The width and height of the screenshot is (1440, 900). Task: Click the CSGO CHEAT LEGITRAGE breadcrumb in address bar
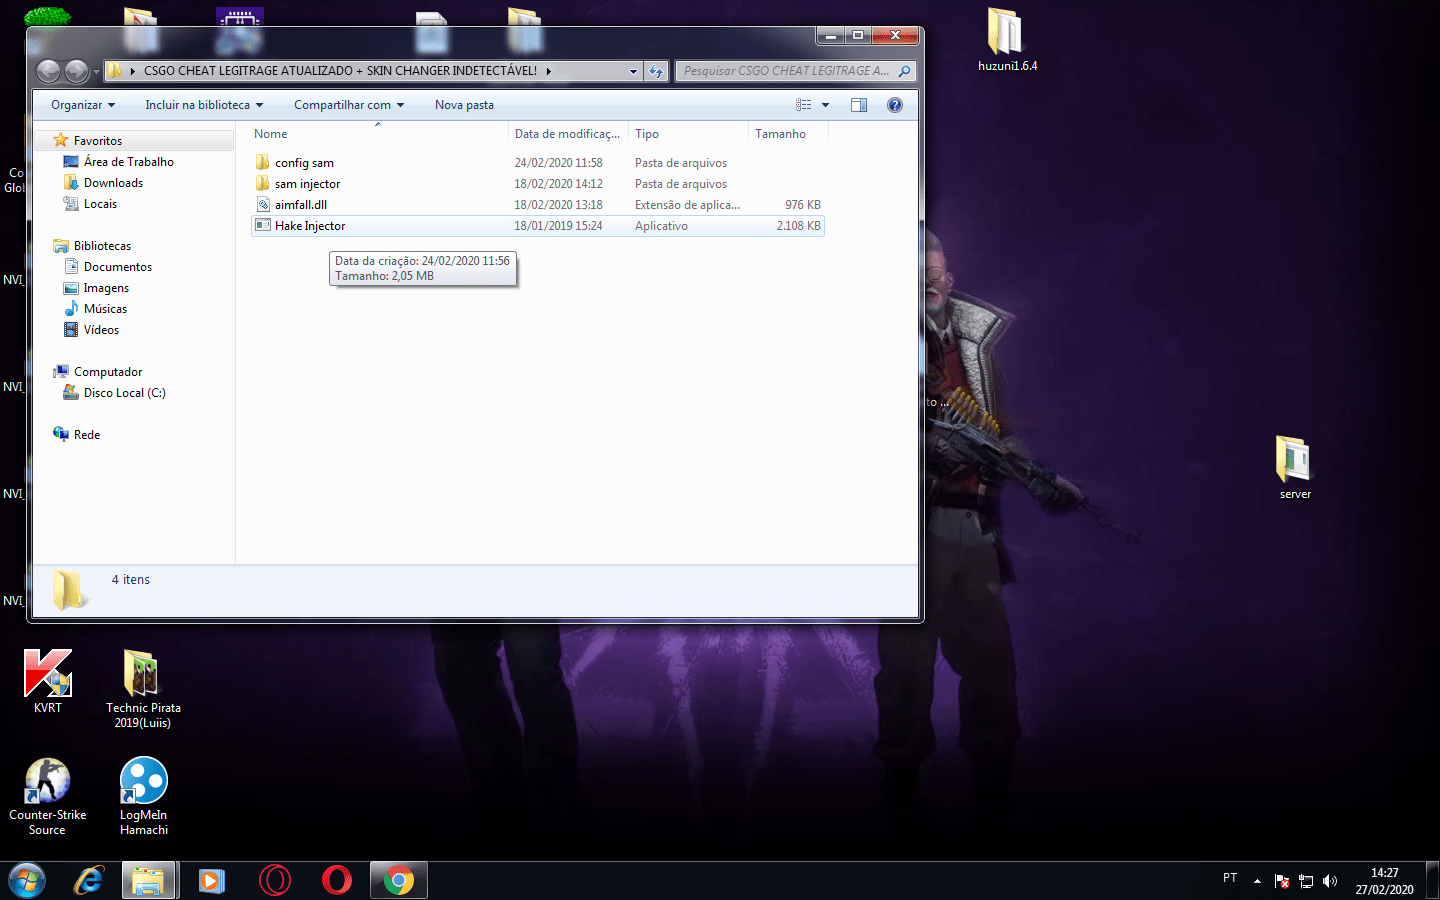(340, 71)
